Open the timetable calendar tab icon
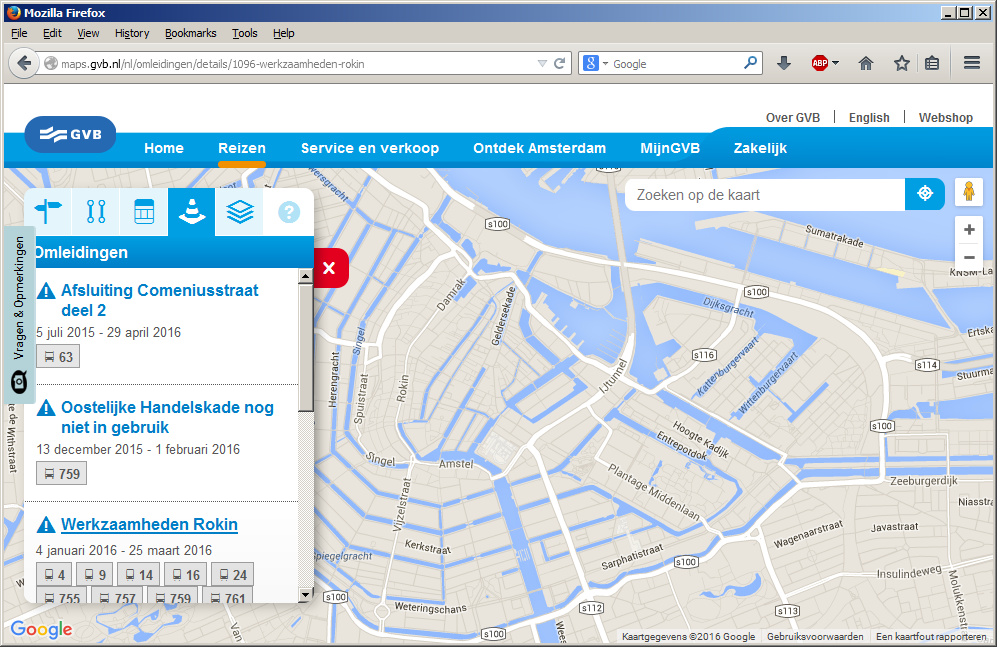Viewport: 997px width, 647px height. [144, 212]
